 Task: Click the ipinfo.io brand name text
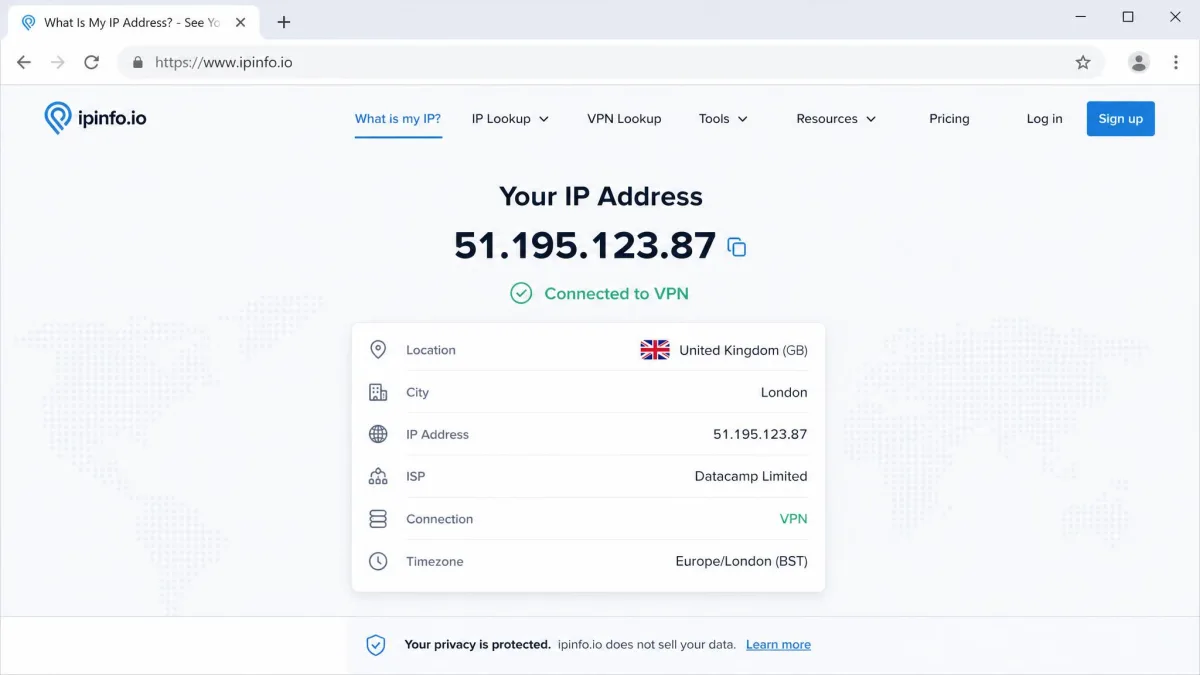point(112,118)
